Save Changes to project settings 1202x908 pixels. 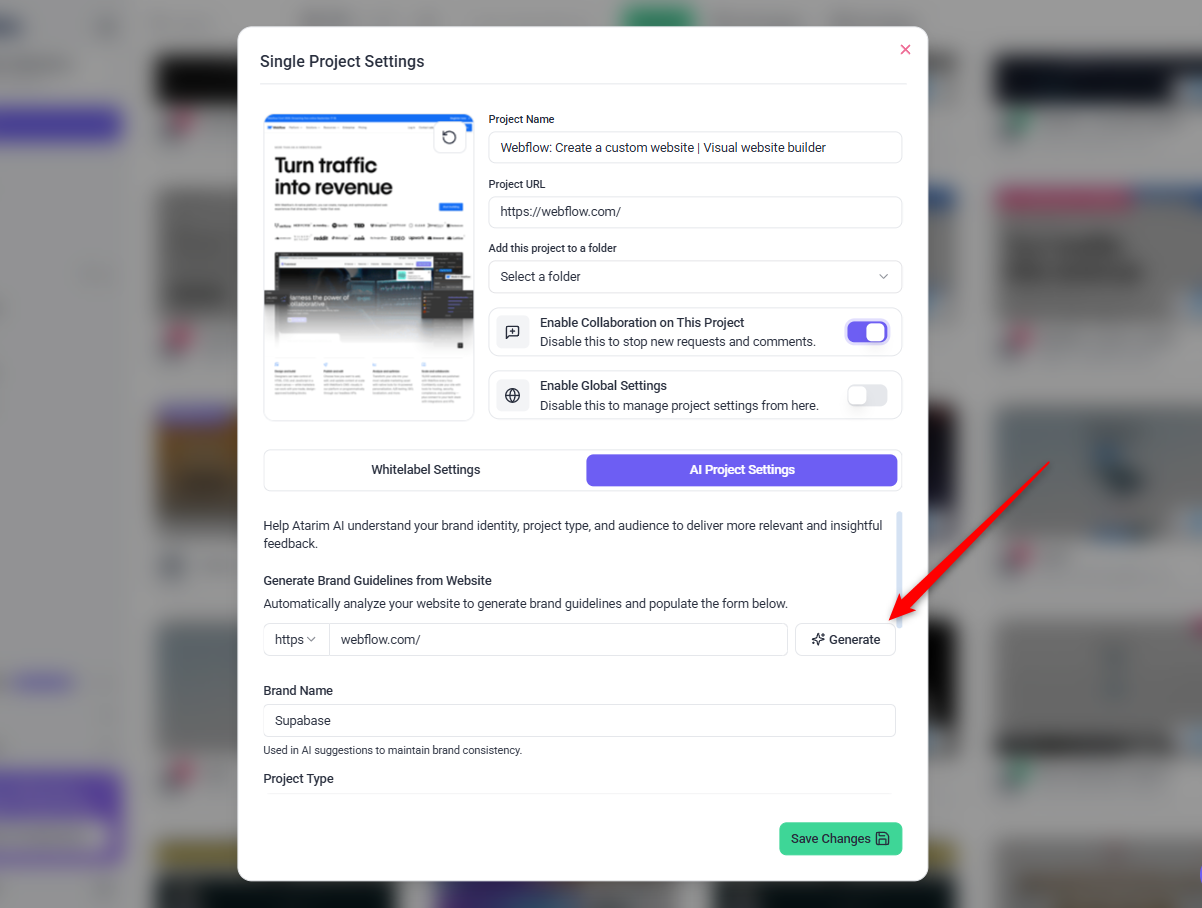click(x=841, y=839)
